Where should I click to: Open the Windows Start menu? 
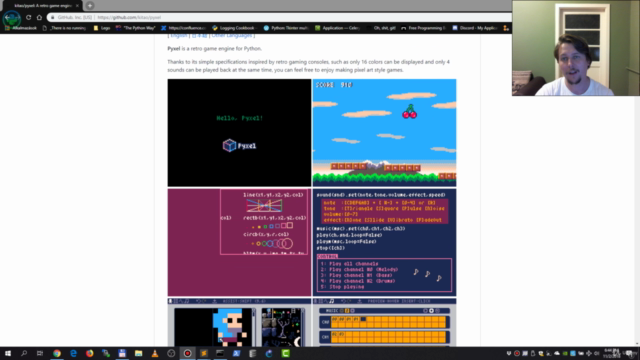point(8,353)
